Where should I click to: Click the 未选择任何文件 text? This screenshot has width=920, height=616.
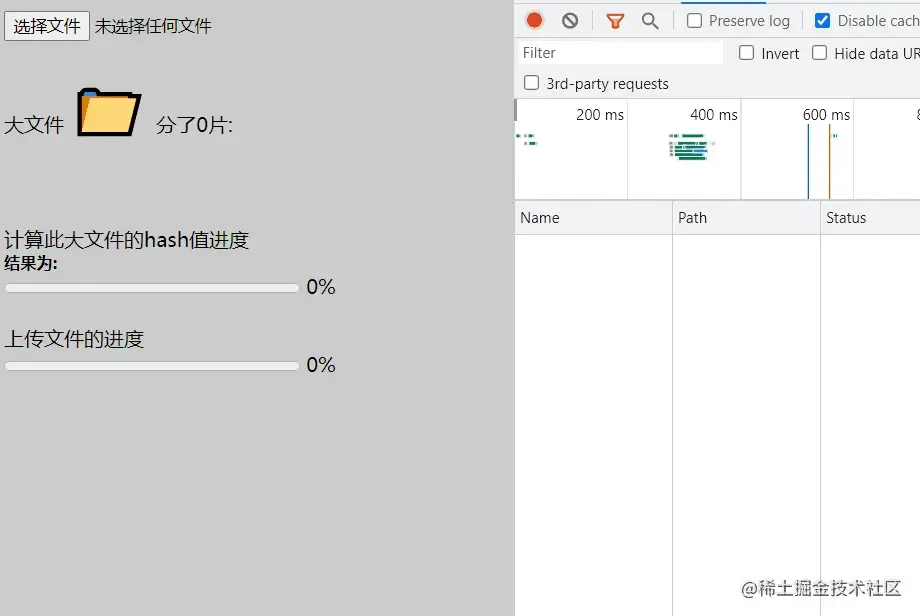click(153, 26)
